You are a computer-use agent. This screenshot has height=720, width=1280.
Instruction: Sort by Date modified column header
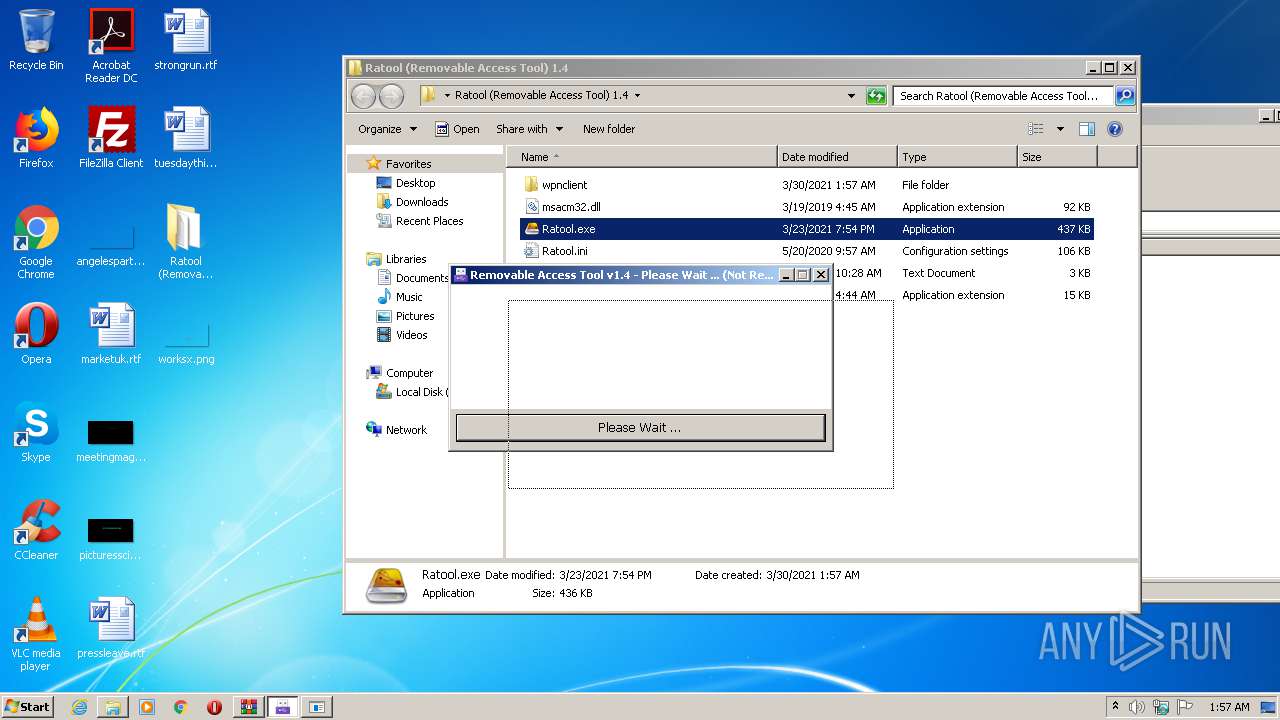pyautogui.click(x=837, y=157)
